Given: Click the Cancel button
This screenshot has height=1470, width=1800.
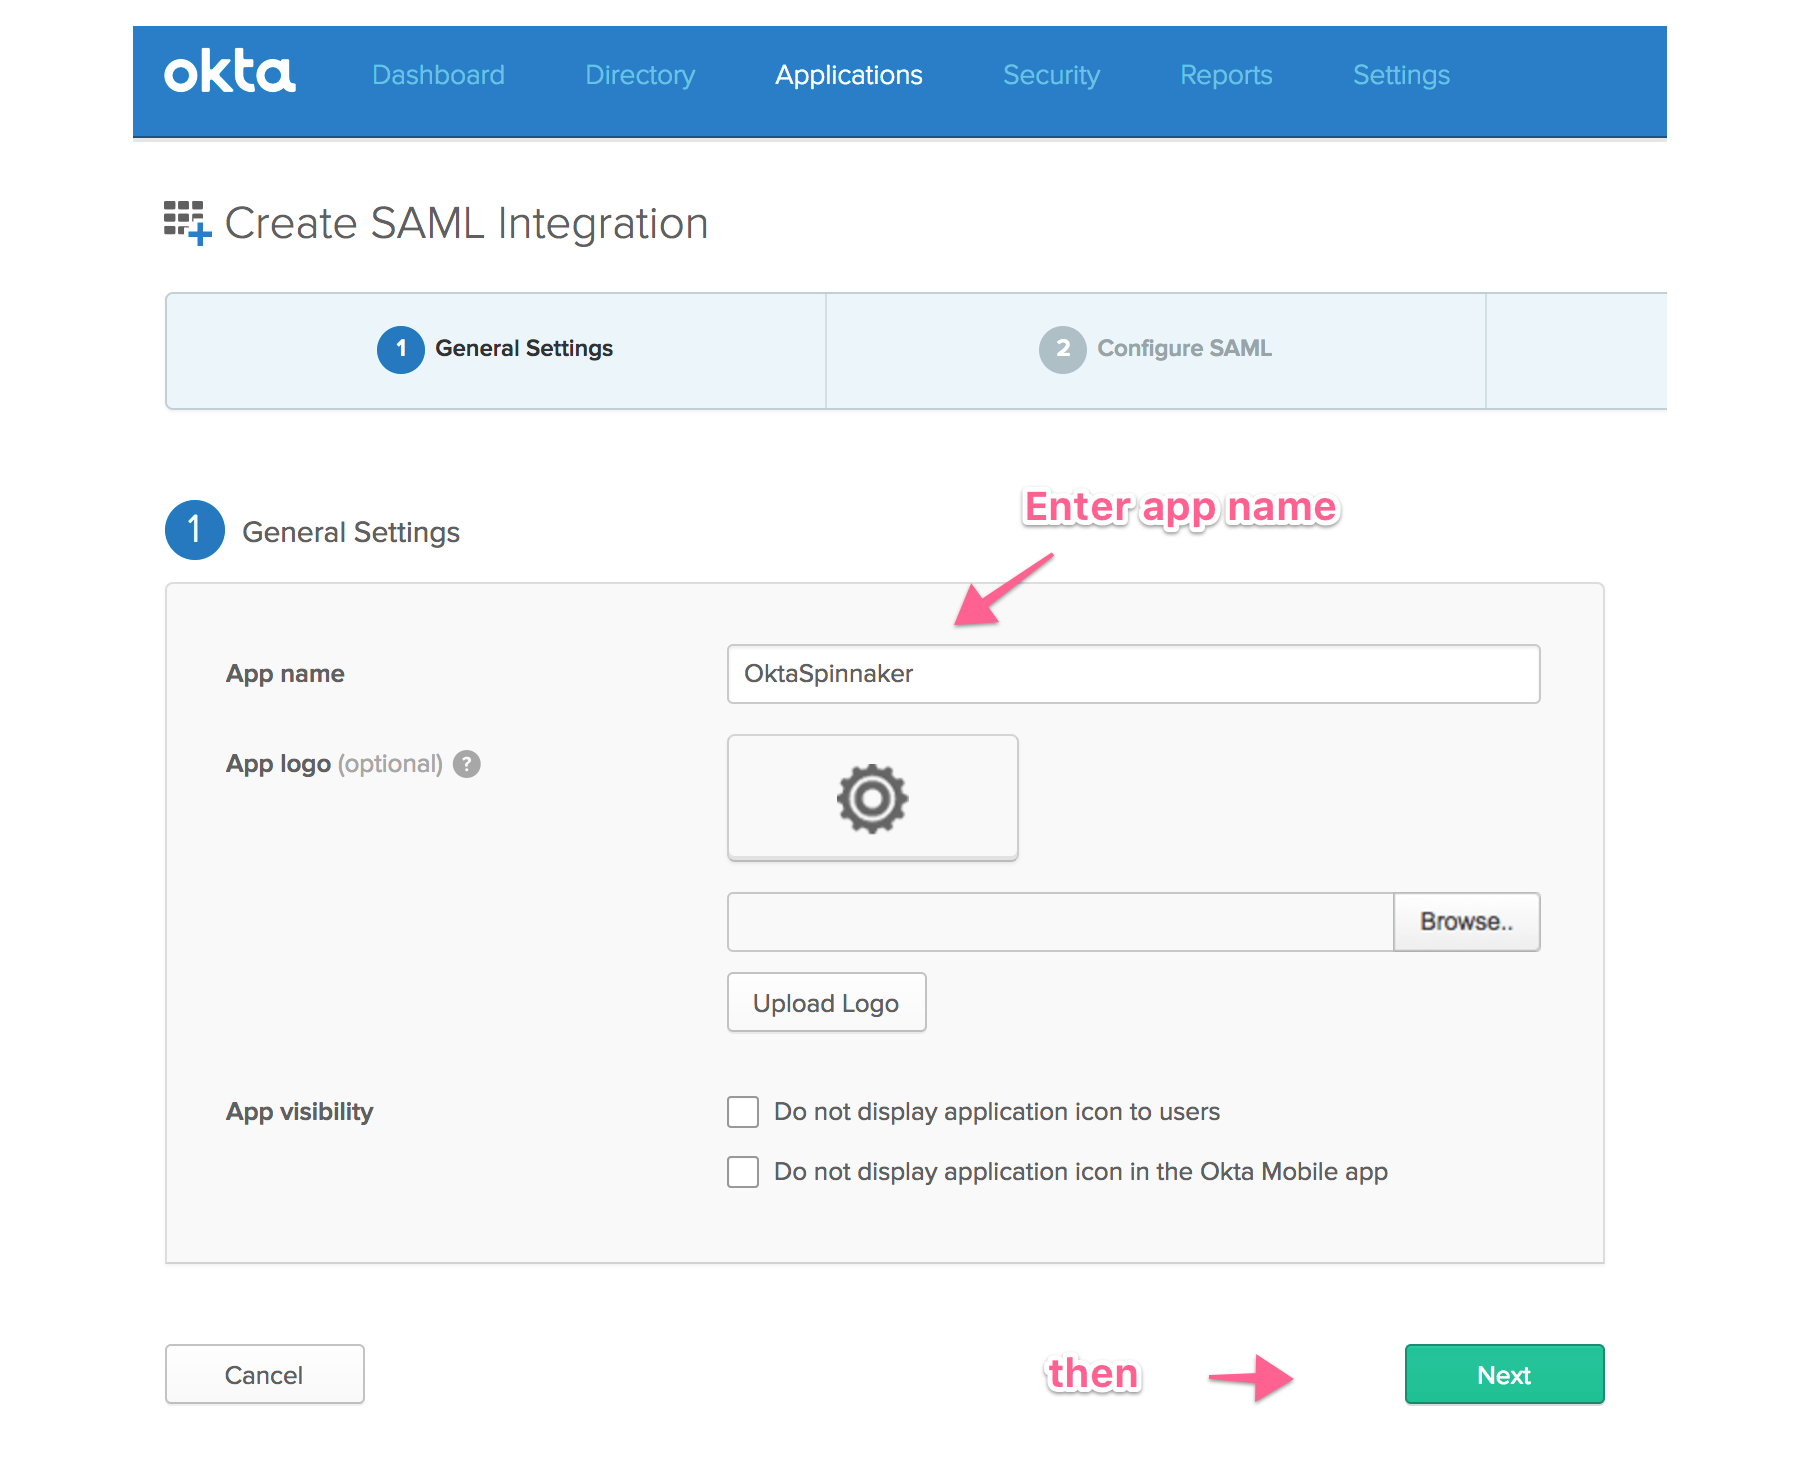Looking at the screenshot, I should coord(264,1375).
